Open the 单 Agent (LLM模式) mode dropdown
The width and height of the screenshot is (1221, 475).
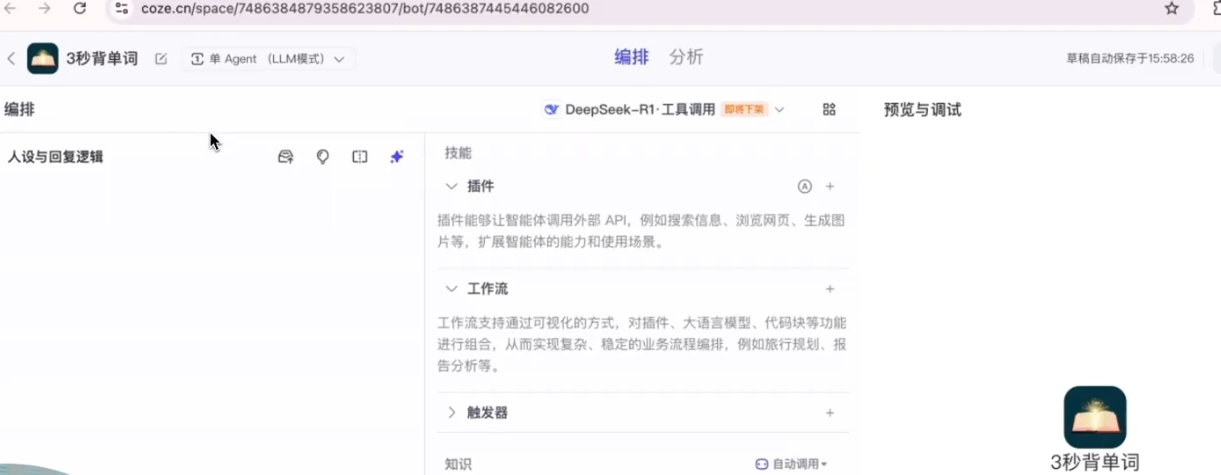click(x=267, y=59)
